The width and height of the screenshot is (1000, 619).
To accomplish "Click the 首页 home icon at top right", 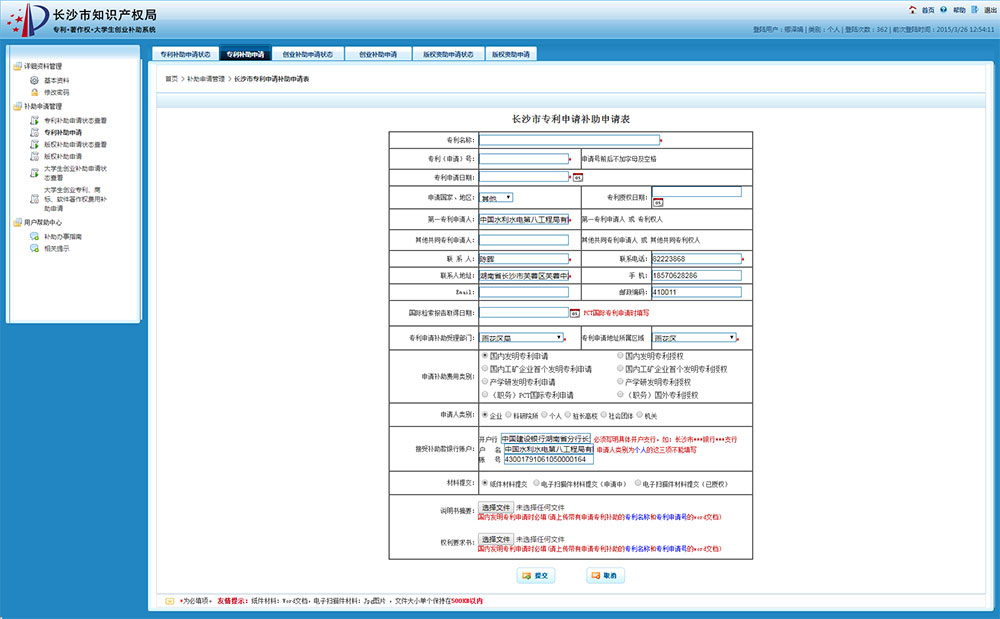I will (x=913, y=9).
